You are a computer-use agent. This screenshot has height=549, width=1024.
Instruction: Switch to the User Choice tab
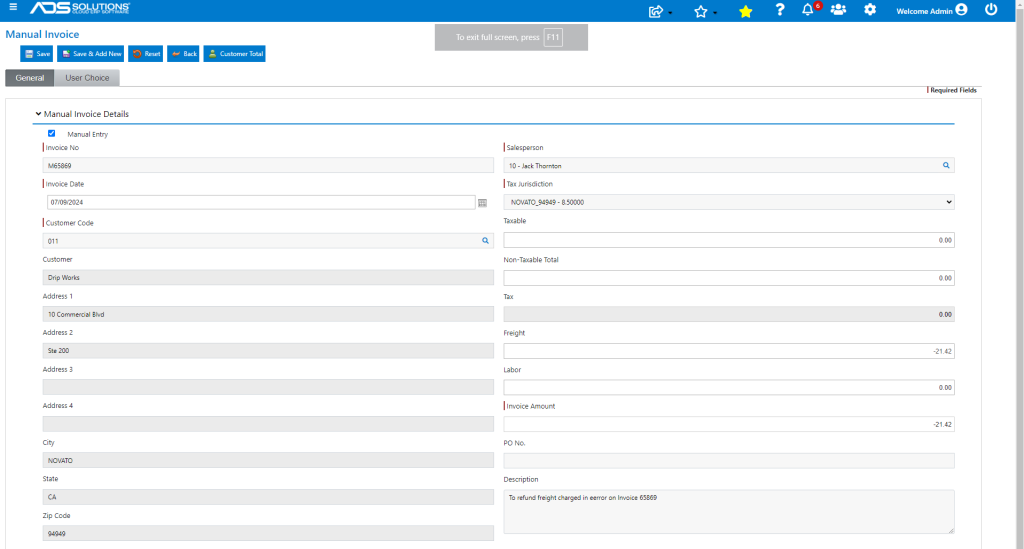[x=87, y=78]
